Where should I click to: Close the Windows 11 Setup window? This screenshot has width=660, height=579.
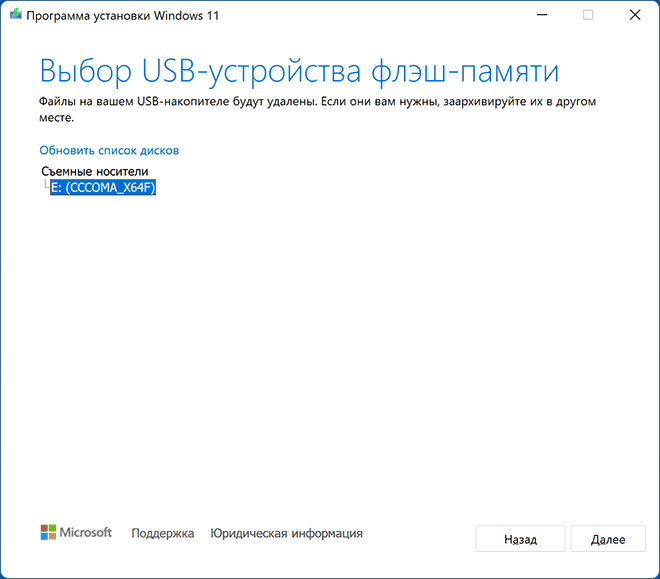click(x=634, y=15)
